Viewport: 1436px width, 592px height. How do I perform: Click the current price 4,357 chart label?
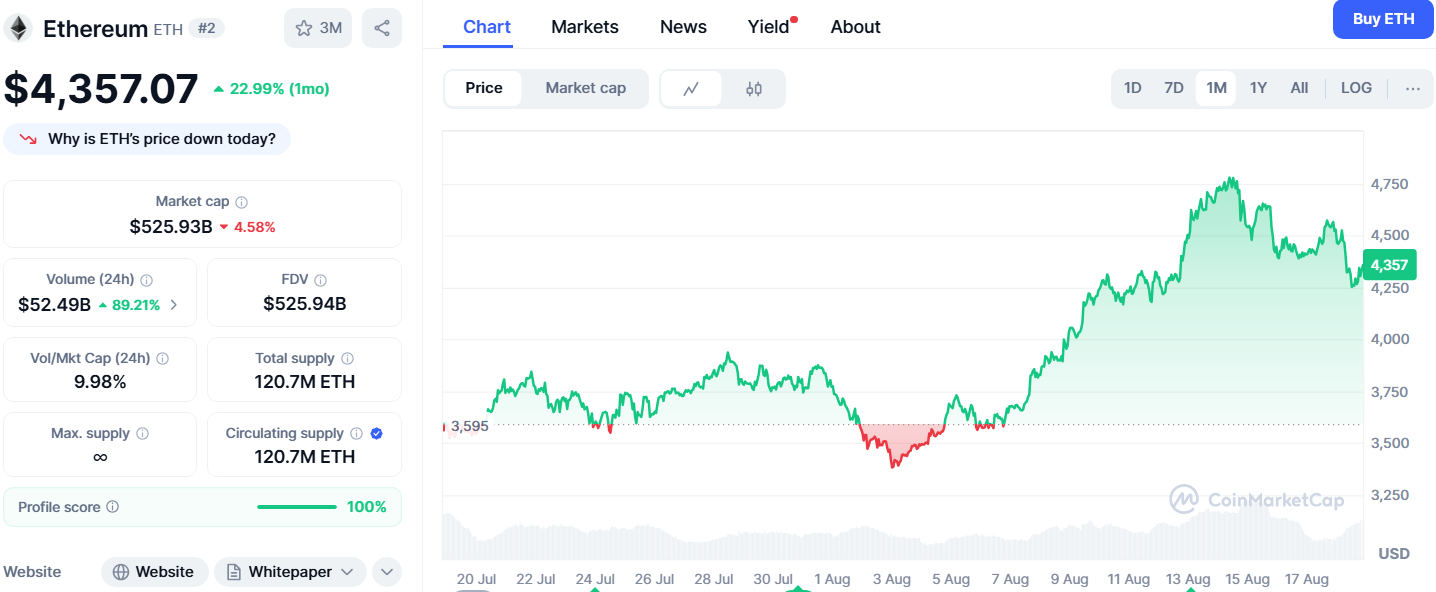(1390, 265)
